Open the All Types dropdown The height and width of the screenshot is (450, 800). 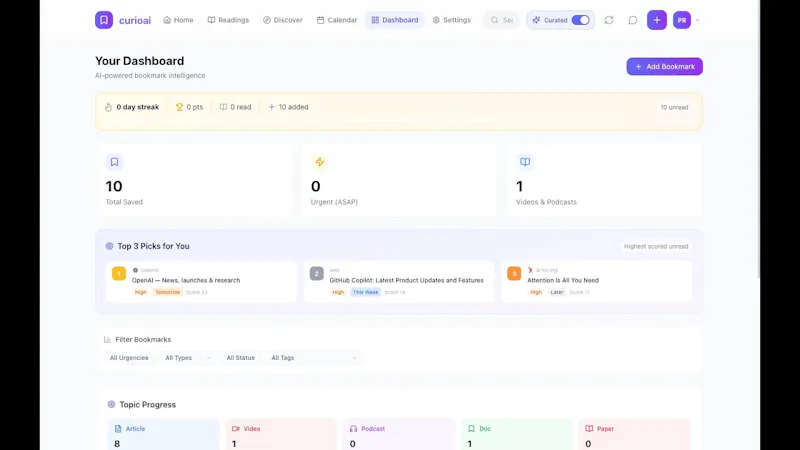[x=187, y=358]
